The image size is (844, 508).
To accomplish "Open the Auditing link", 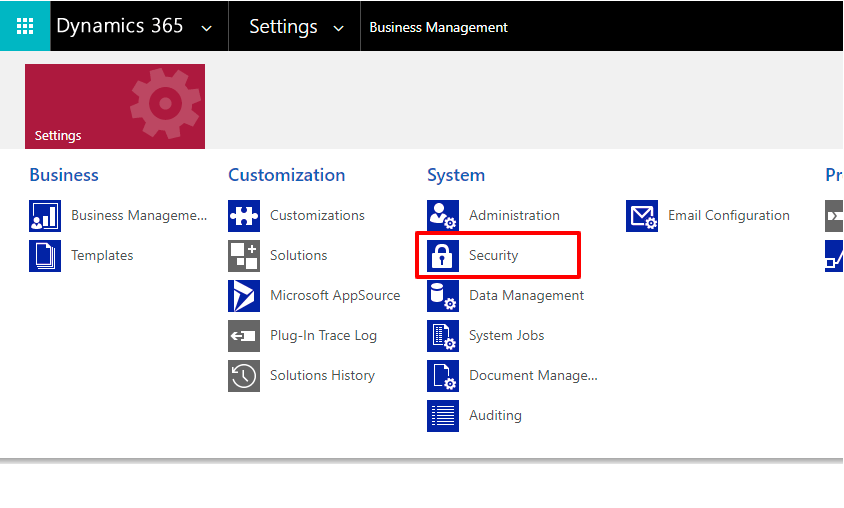I will [x=495, y=416].
